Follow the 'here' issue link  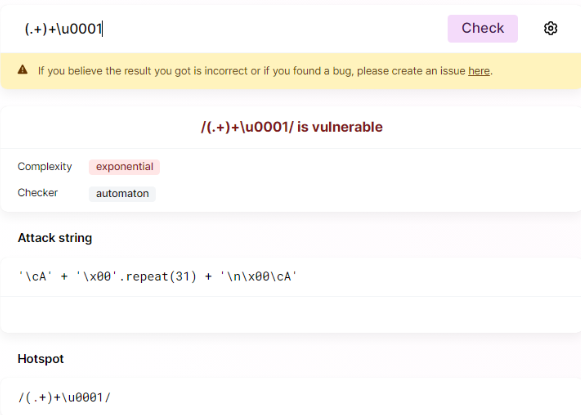pos(479,71)
